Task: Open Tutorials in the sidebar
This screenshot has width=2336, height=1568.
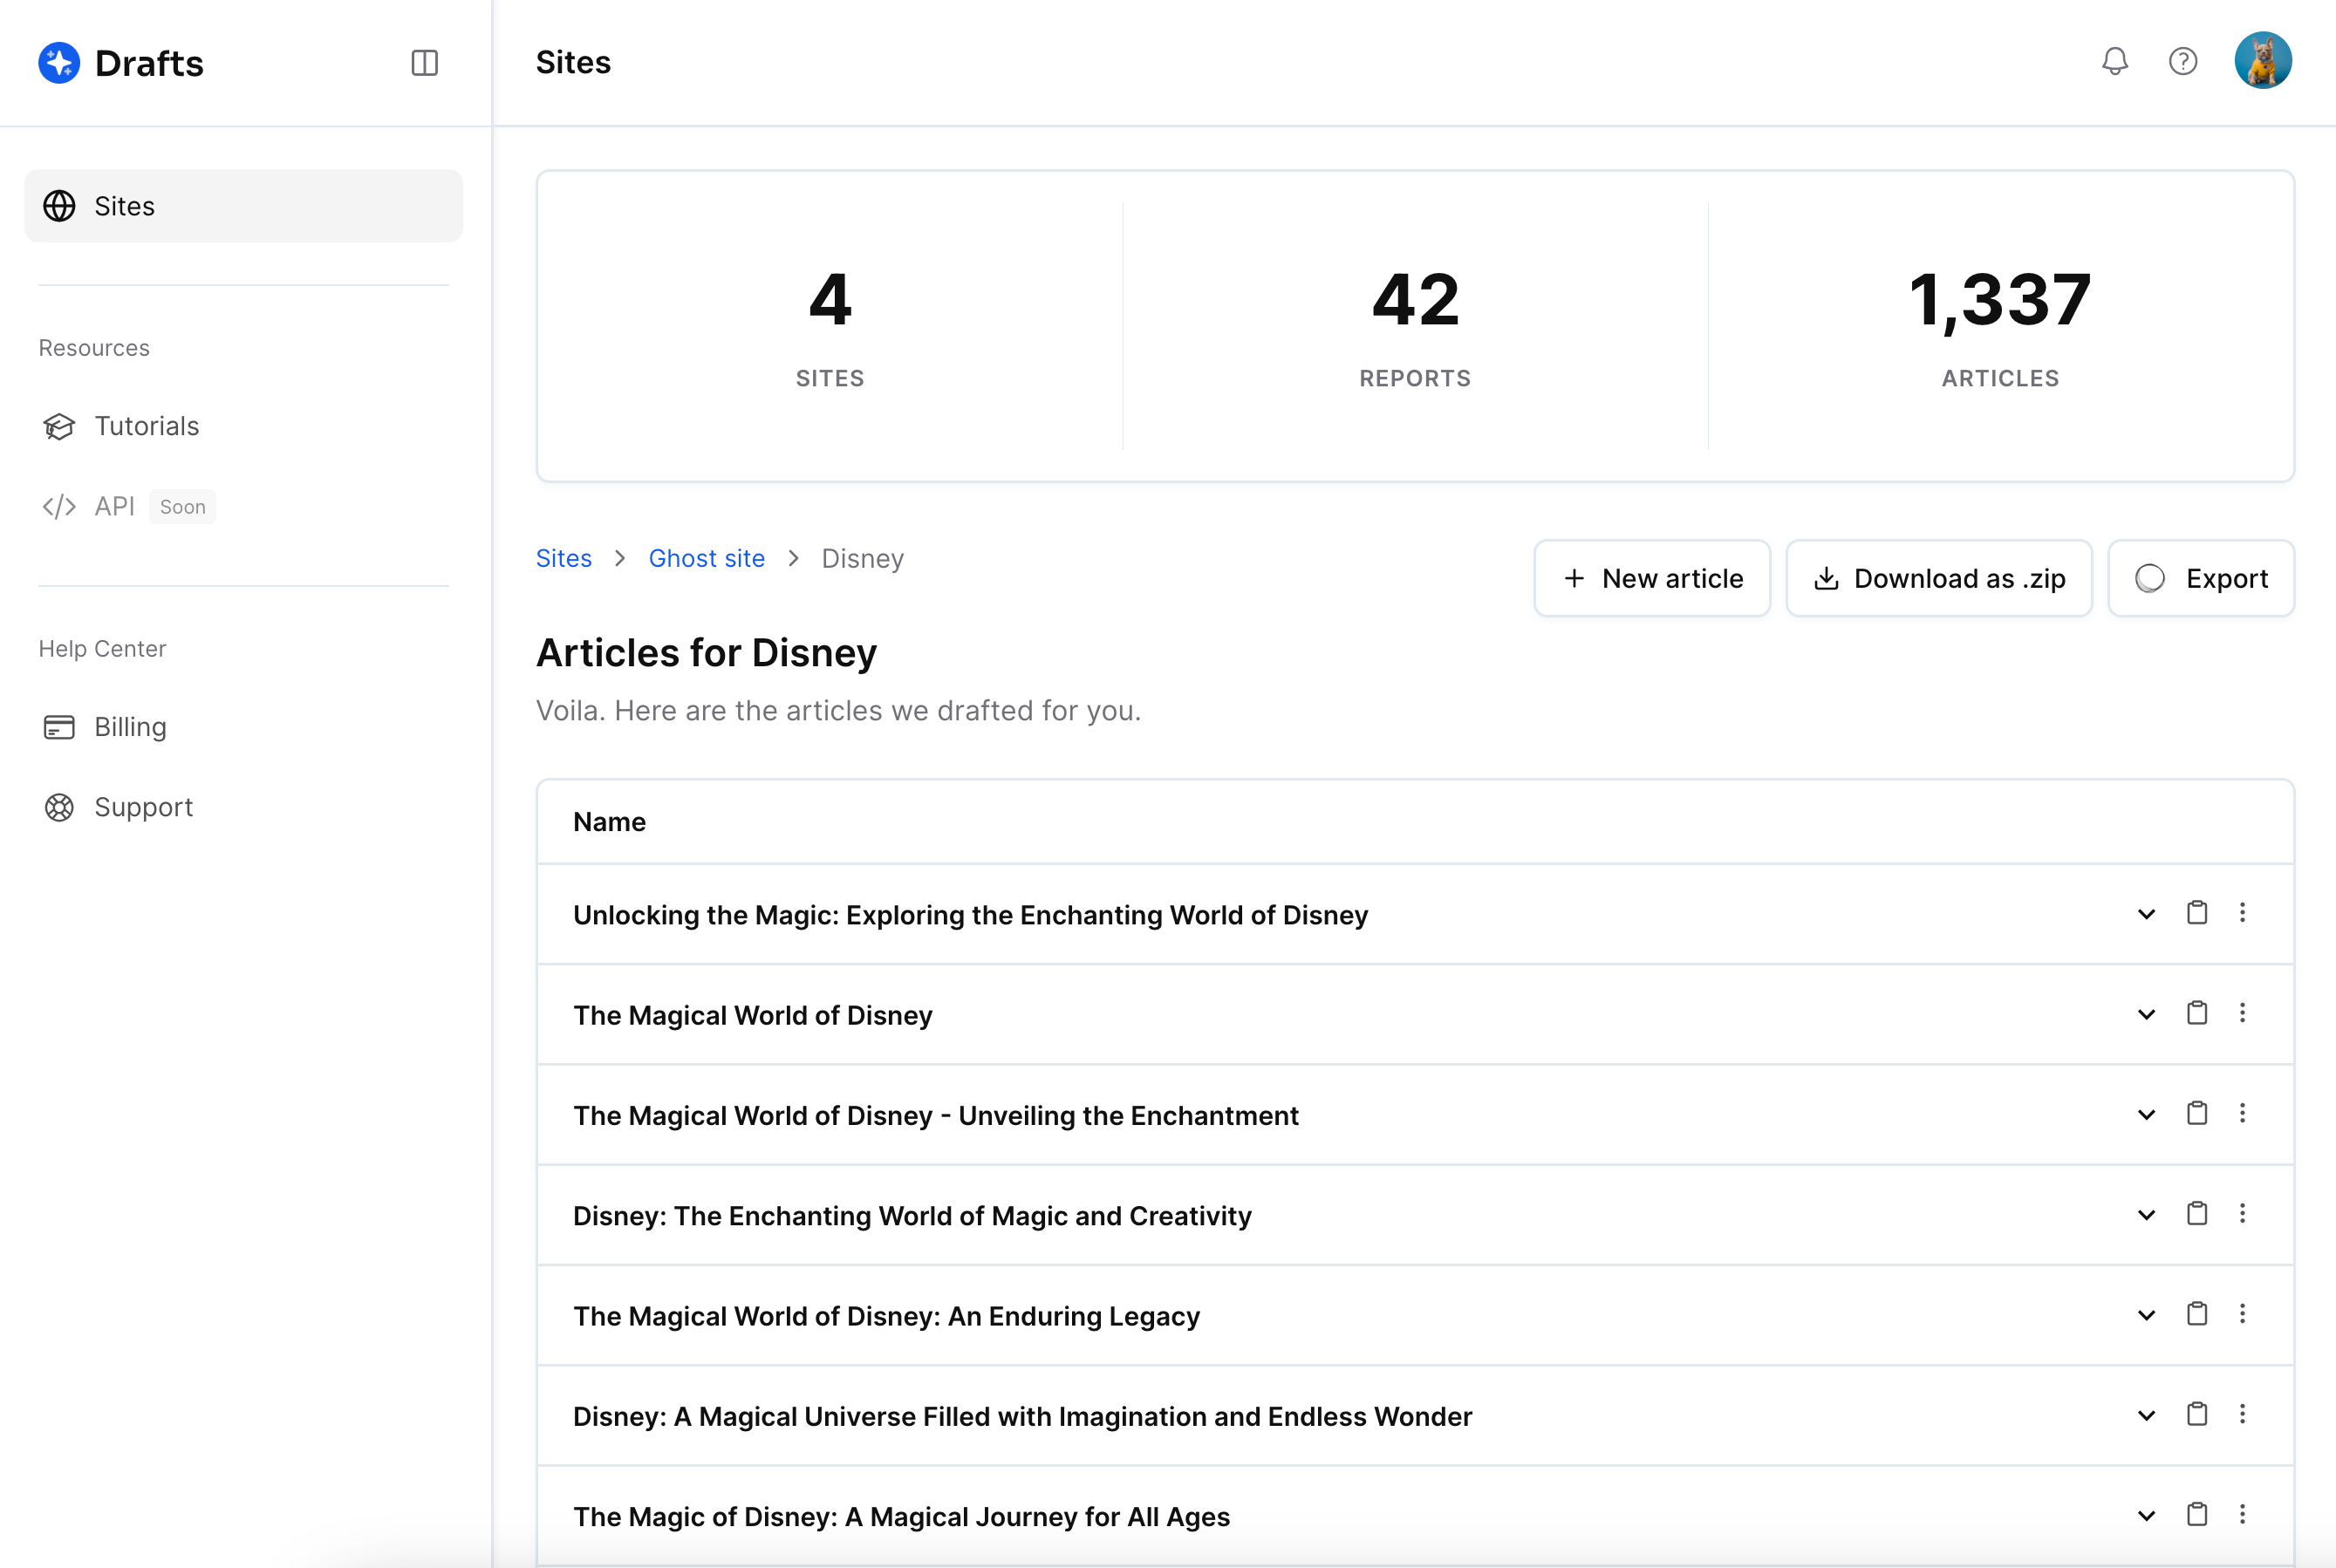Action: (121, 426)
